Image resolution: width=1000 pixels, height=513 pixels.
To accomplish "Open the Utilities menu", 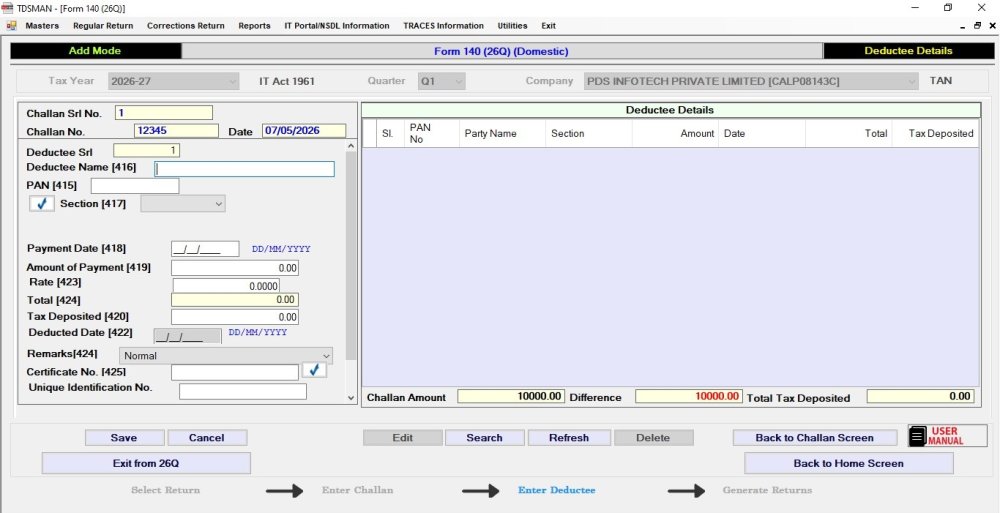I will (512, 26).
